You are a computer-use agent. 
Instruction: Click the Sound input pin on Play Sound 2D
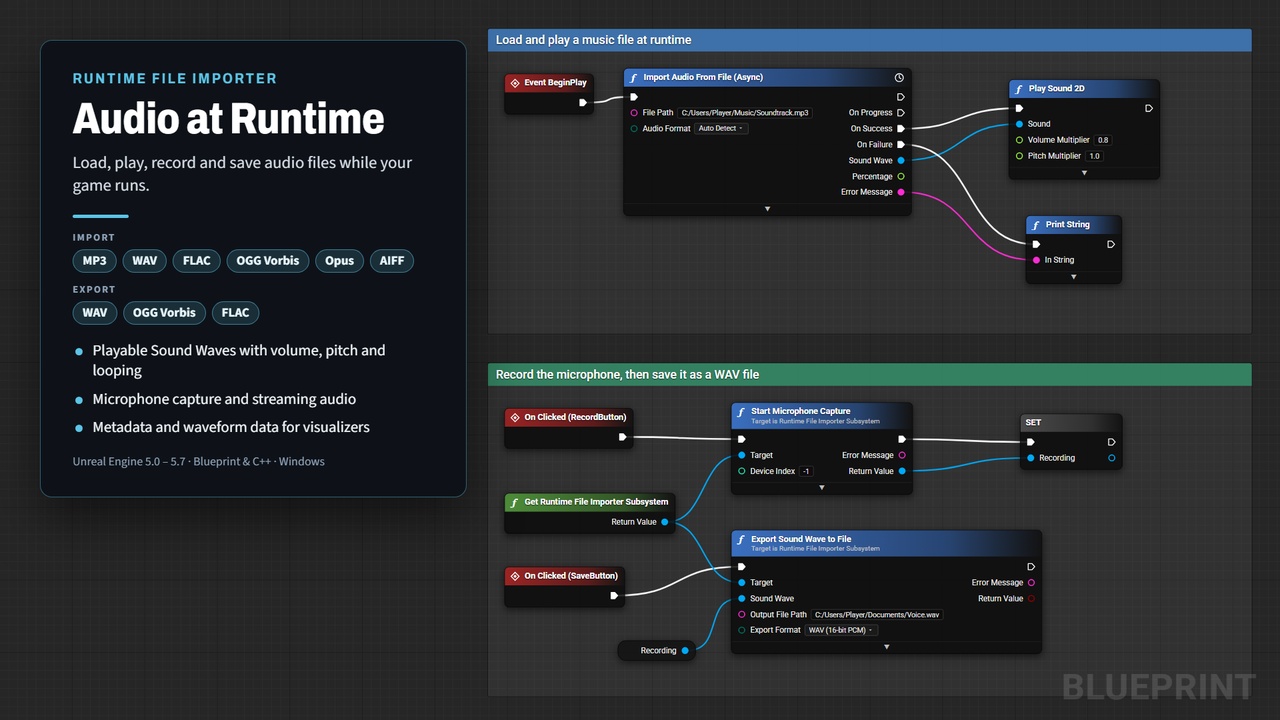coord(1019,124)
